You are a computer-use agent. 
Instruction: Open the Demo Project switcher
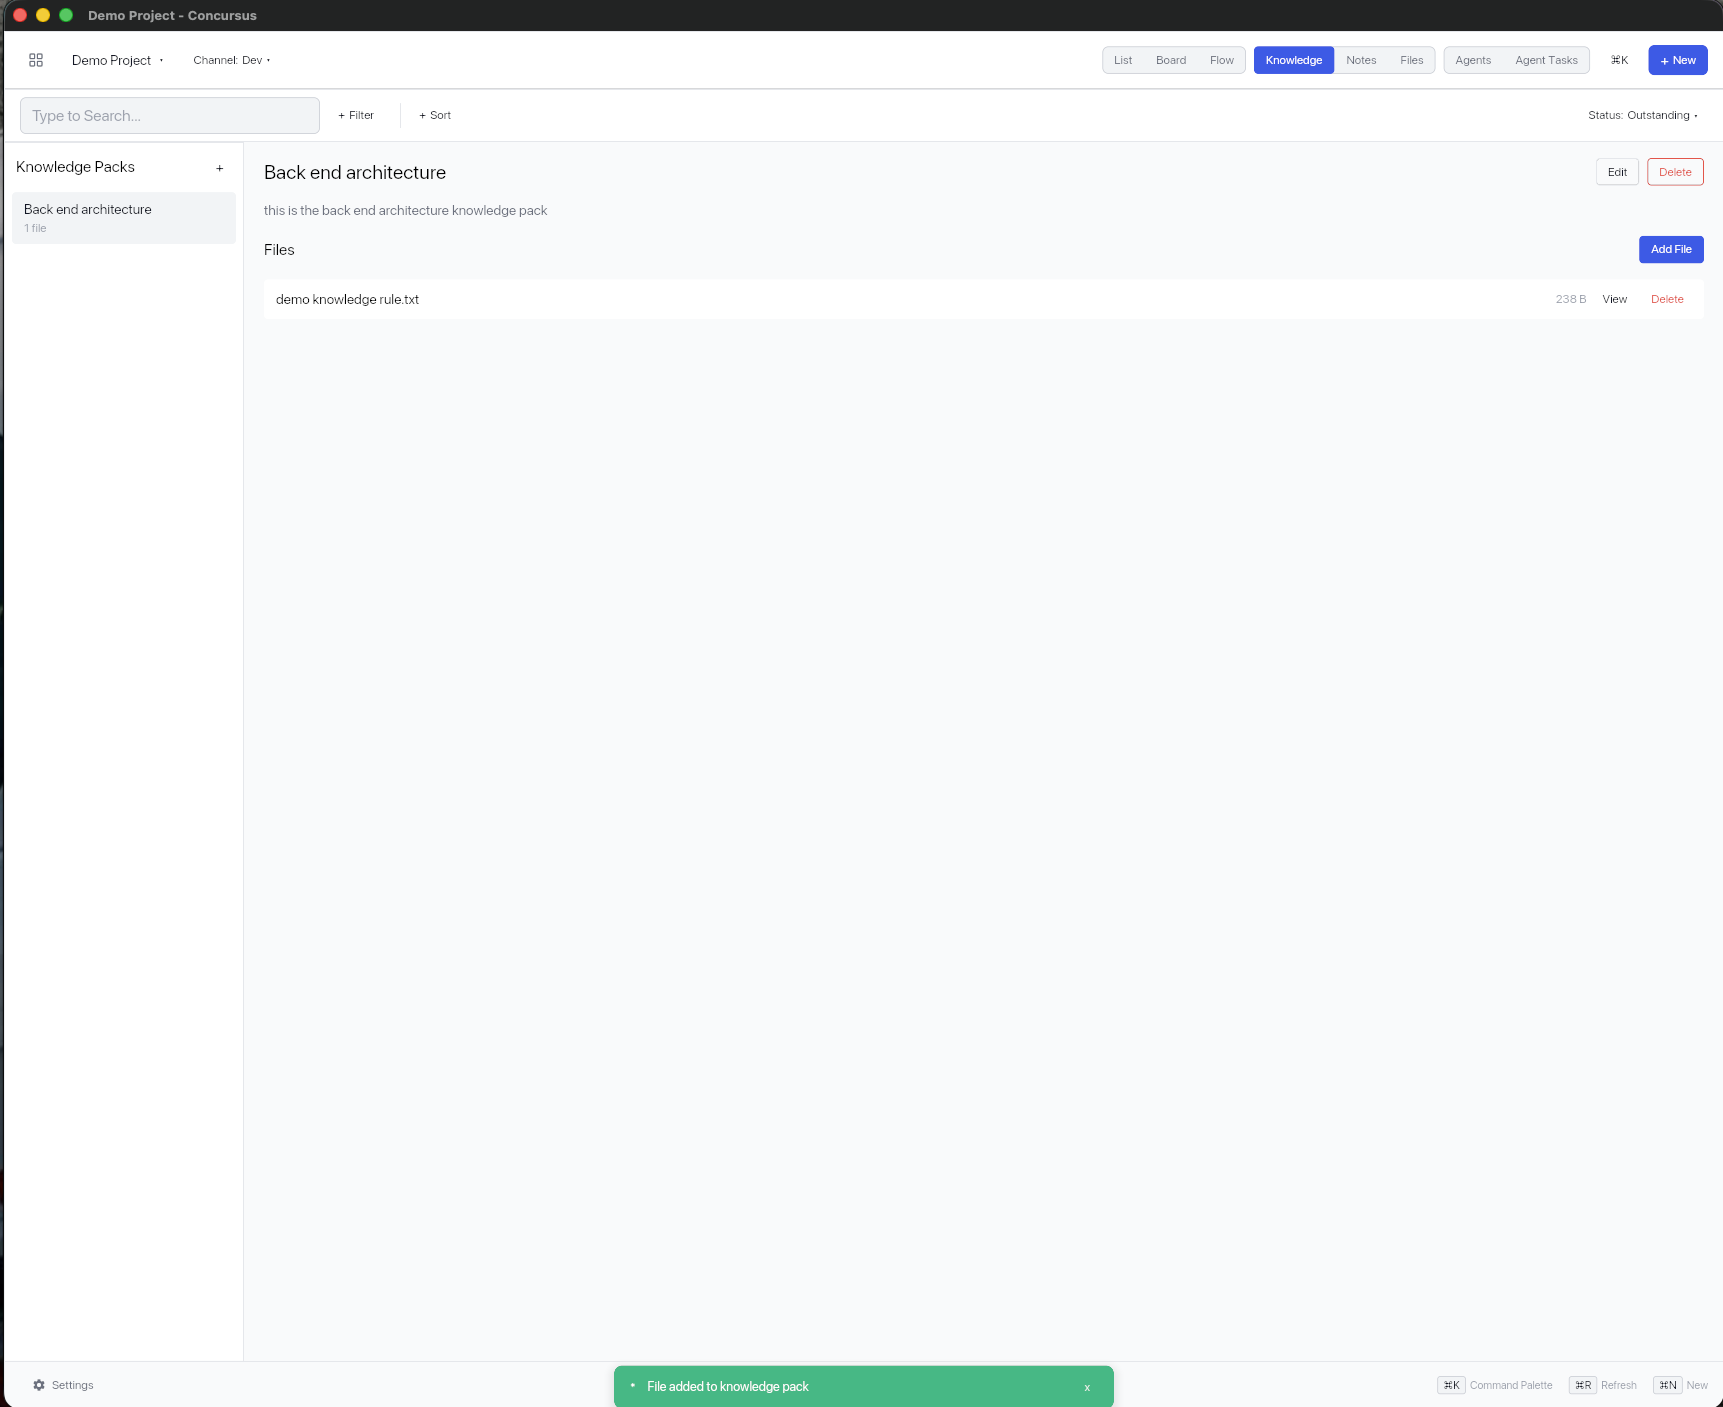tap(117, 60)
